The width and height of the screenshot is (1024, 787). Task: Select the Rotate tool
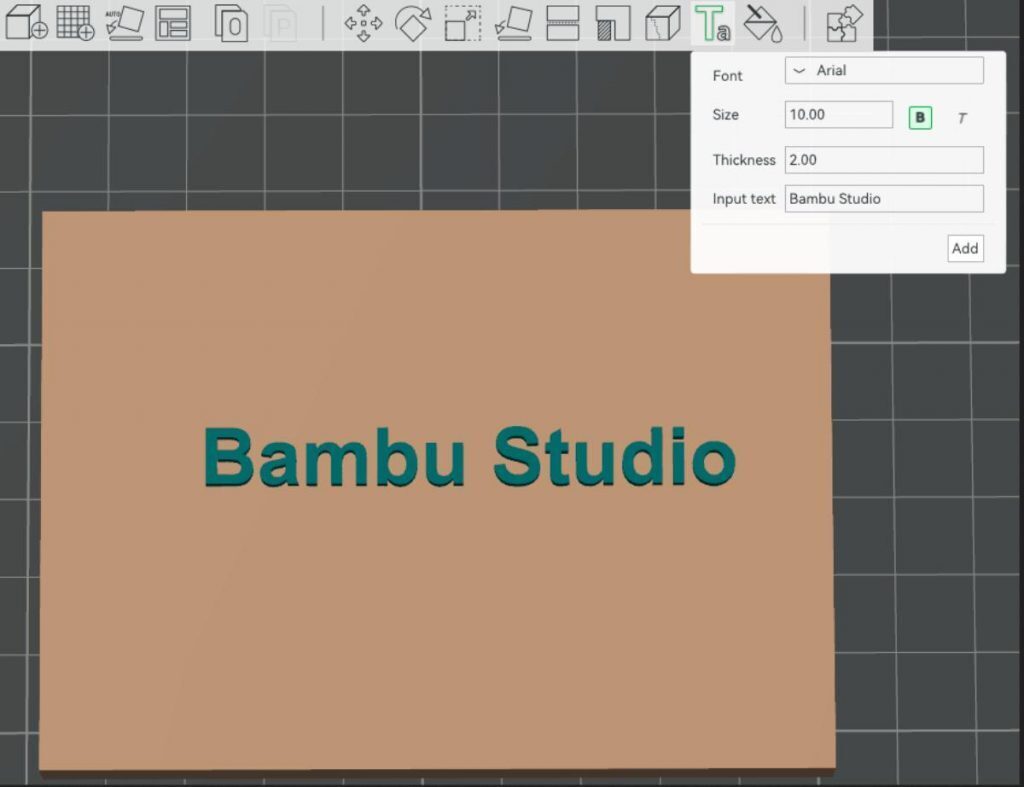coord(414,25)
